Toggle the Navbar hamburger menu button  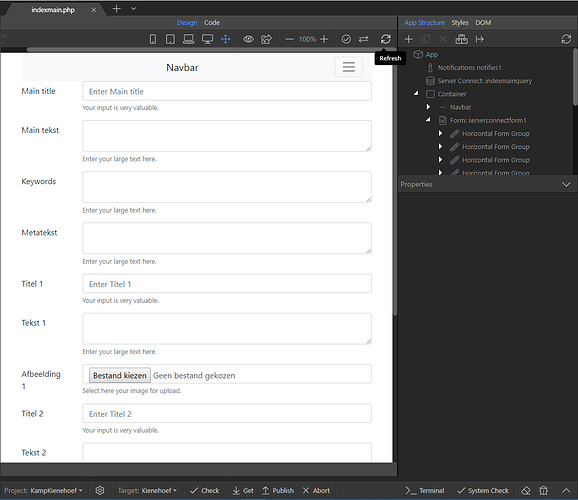tap(348, 67)
